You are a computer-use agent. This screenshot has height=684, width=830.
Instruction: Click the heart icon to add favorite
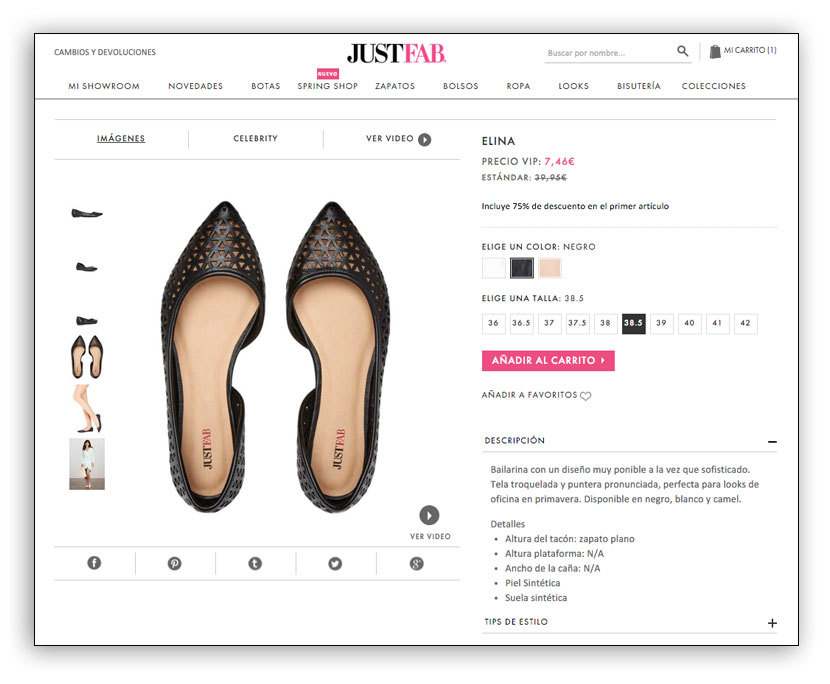pyautogui.click(x=586, y=396)
